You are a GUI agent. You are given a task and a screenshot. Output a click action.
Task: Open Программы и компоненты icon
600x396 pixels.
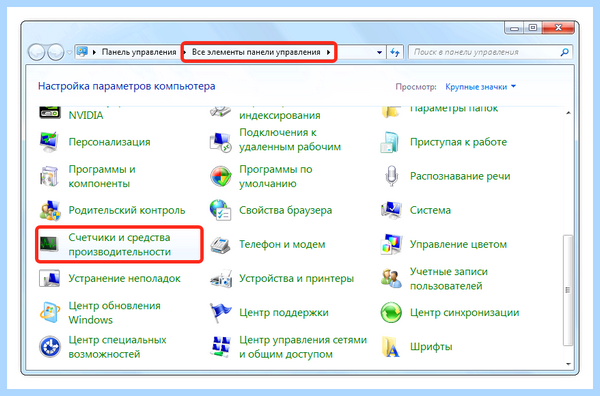49,176
